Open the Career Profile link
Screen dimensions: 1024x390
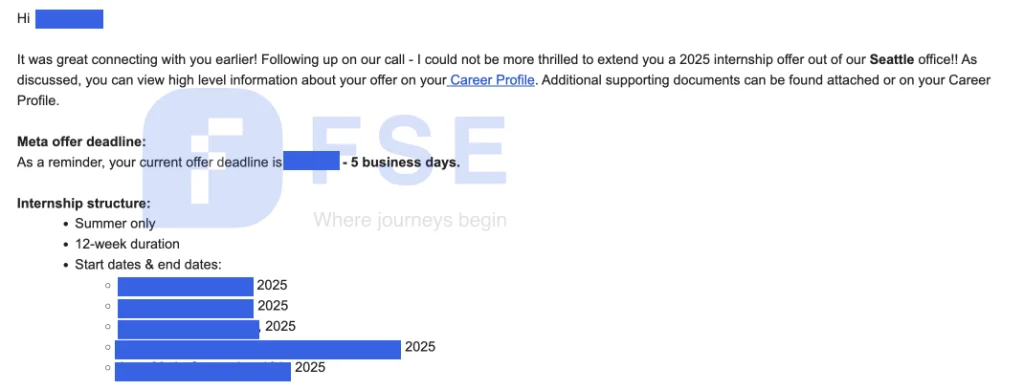[492, 80]
